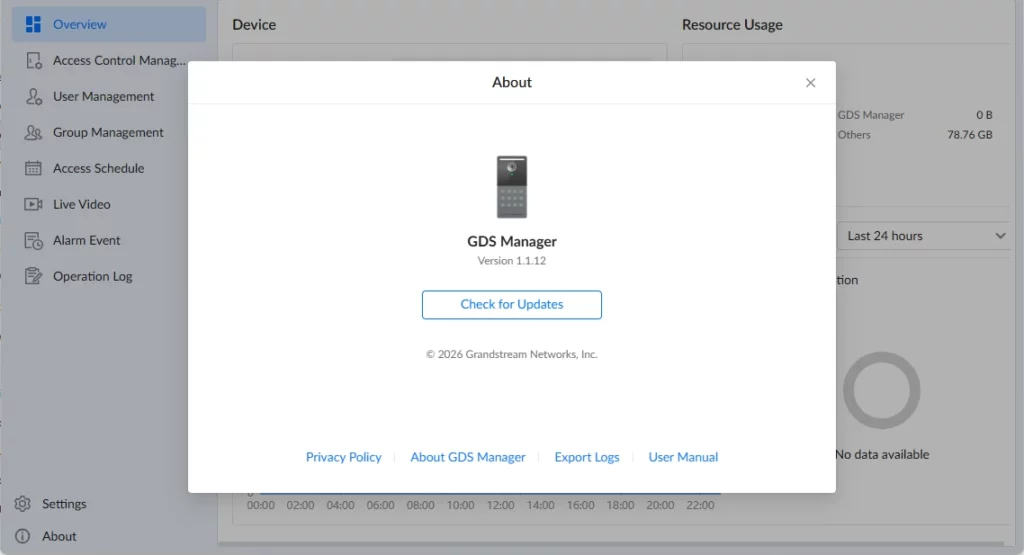
Task: Click the 18:00 time axis label
Action: pyautogui.click(x=620, y=505)
